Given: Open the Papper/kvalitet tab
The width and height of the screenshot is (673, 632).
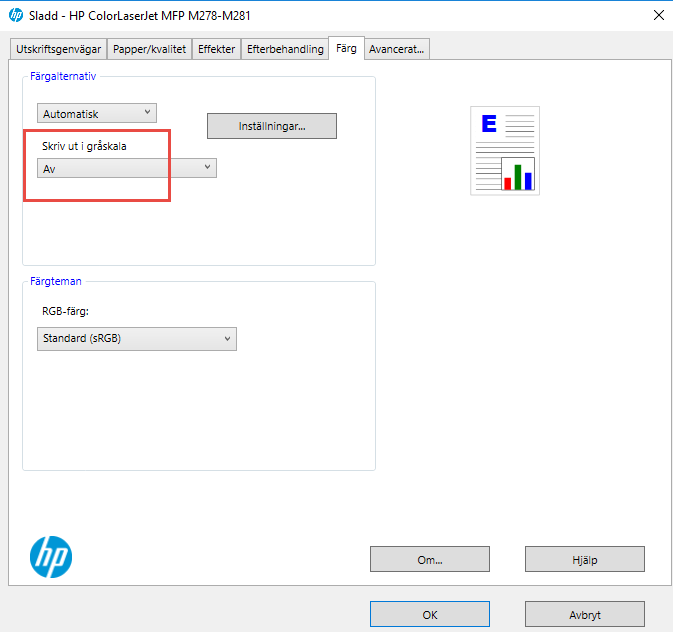Looking at the screenshot, I should coord(149,49).
